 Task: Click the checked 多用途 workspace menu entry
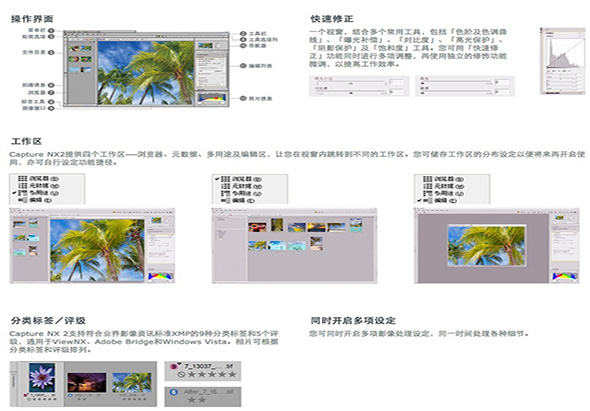pos(36,193)
